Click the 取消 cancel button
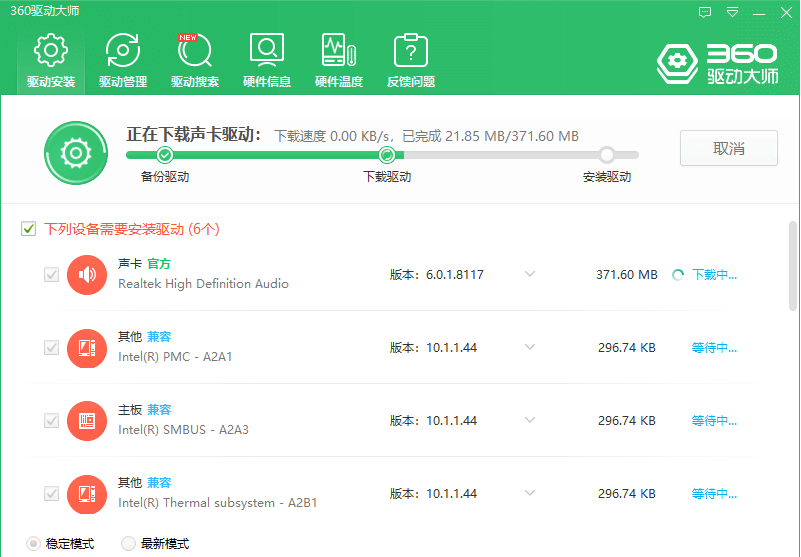 pyautogui.click(x=728, y=148)
